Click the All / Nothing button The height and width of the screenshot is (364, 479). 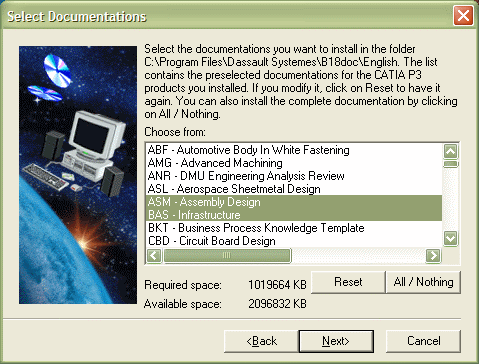423,282
